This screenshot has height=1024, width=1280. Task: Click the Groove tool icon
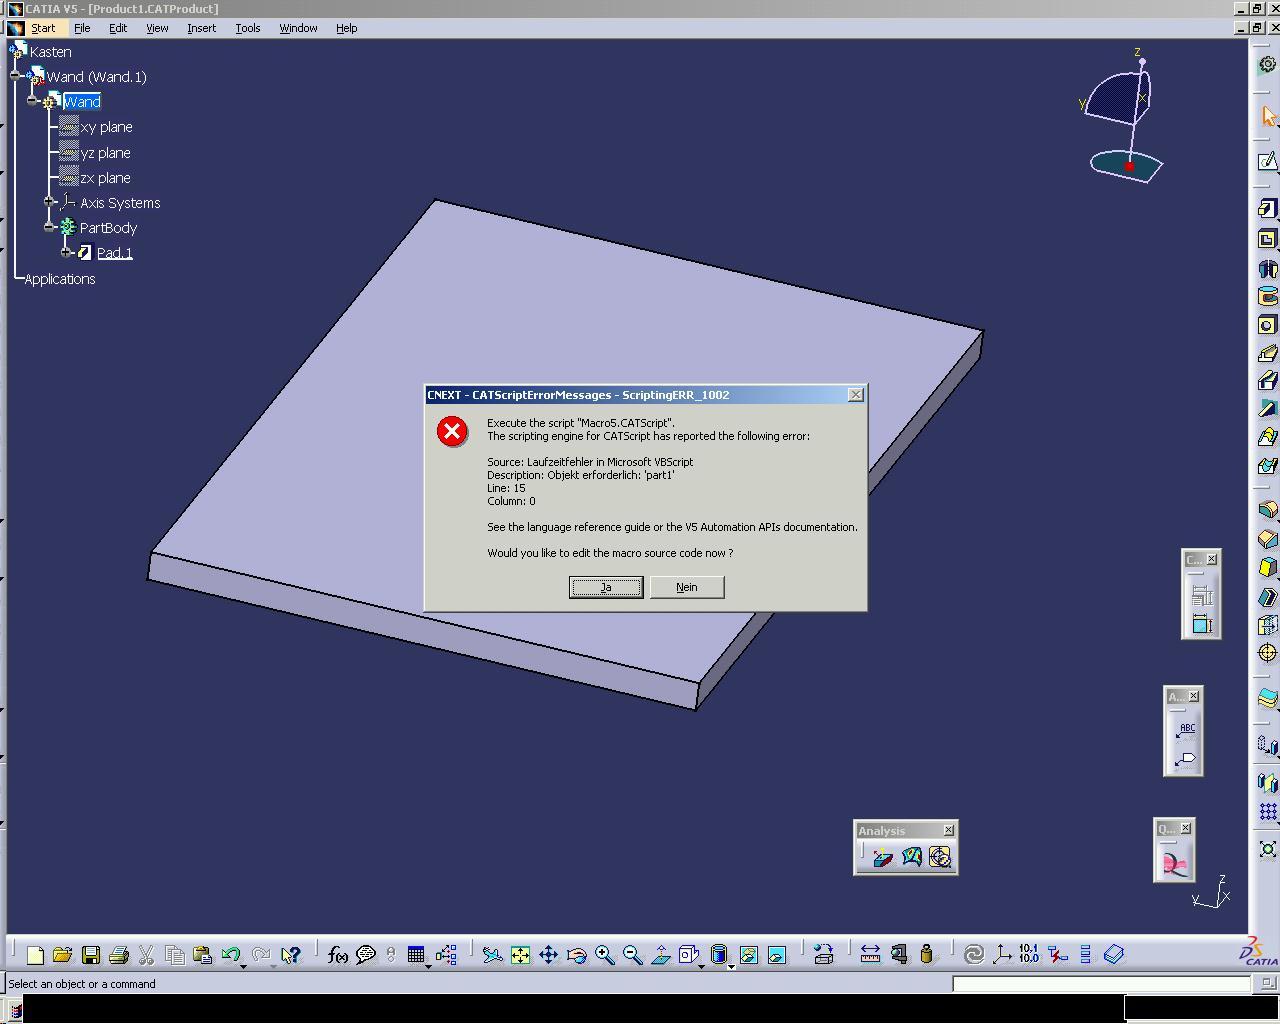coord(1268,296)
